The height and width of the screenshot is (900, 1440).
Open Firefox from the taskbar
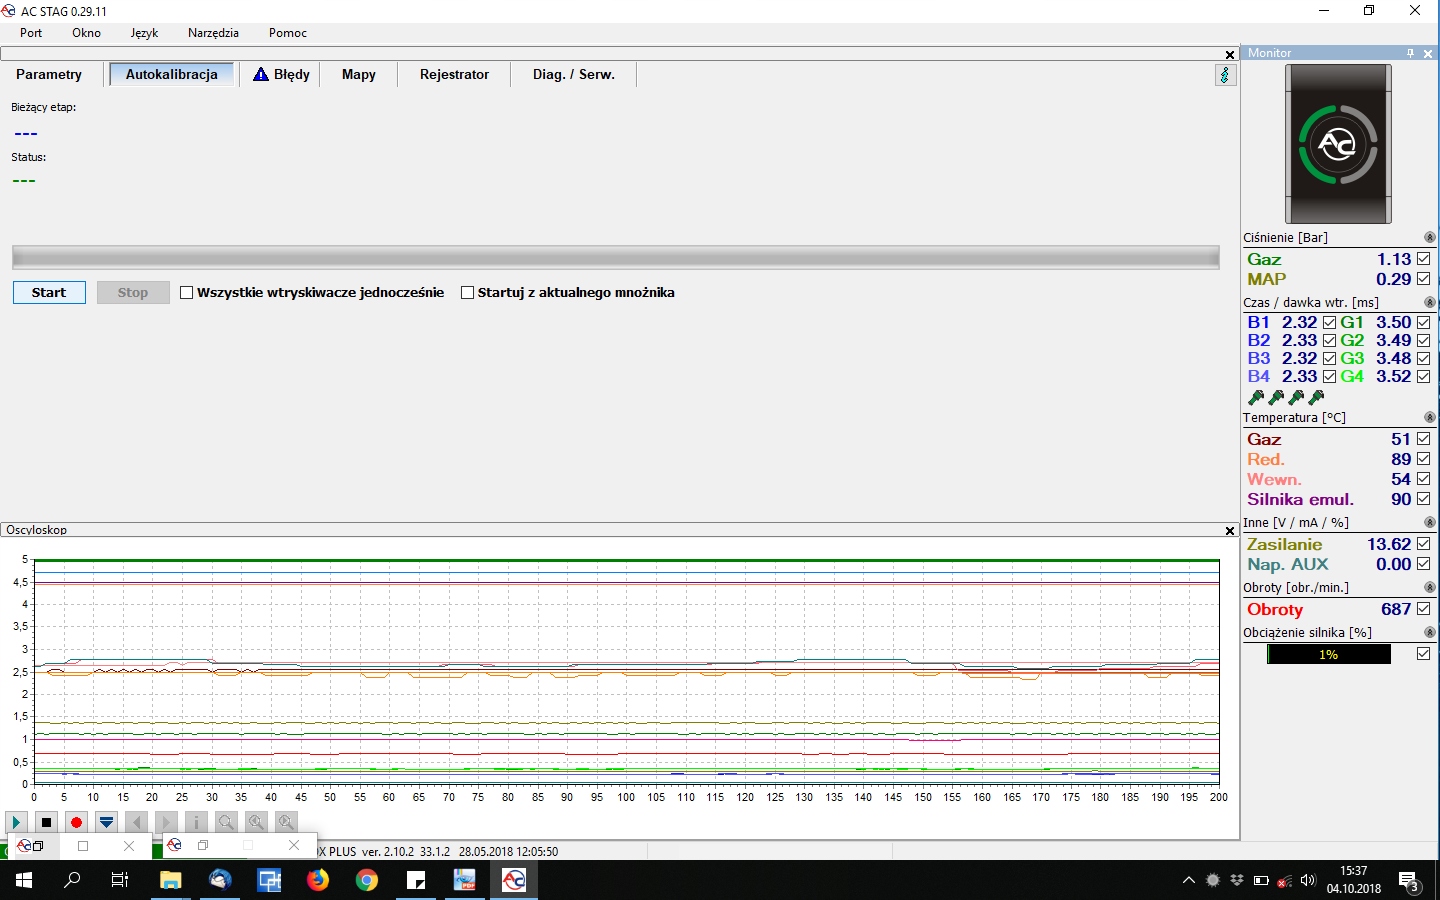pyautogui.click(x=318, y=880)
